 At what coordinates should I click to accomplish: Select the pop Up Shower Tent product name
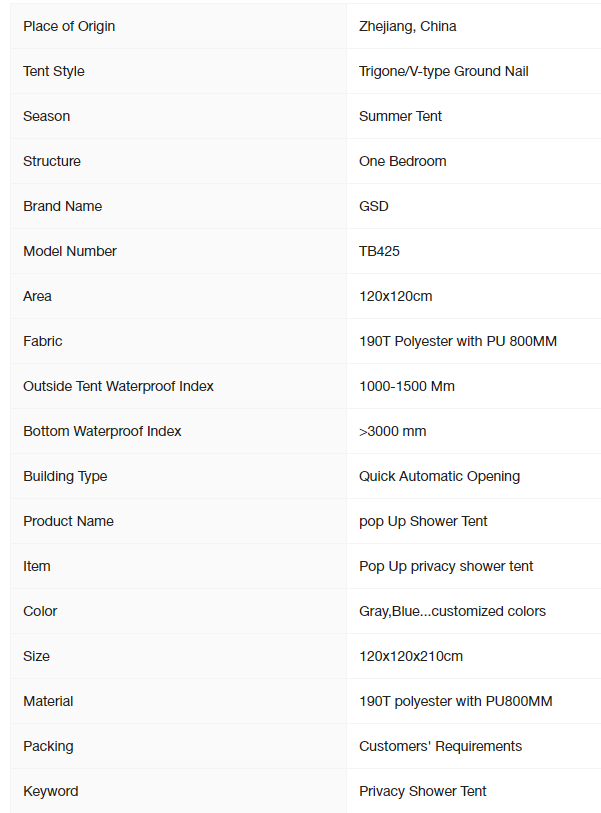[x=423, y=522]
